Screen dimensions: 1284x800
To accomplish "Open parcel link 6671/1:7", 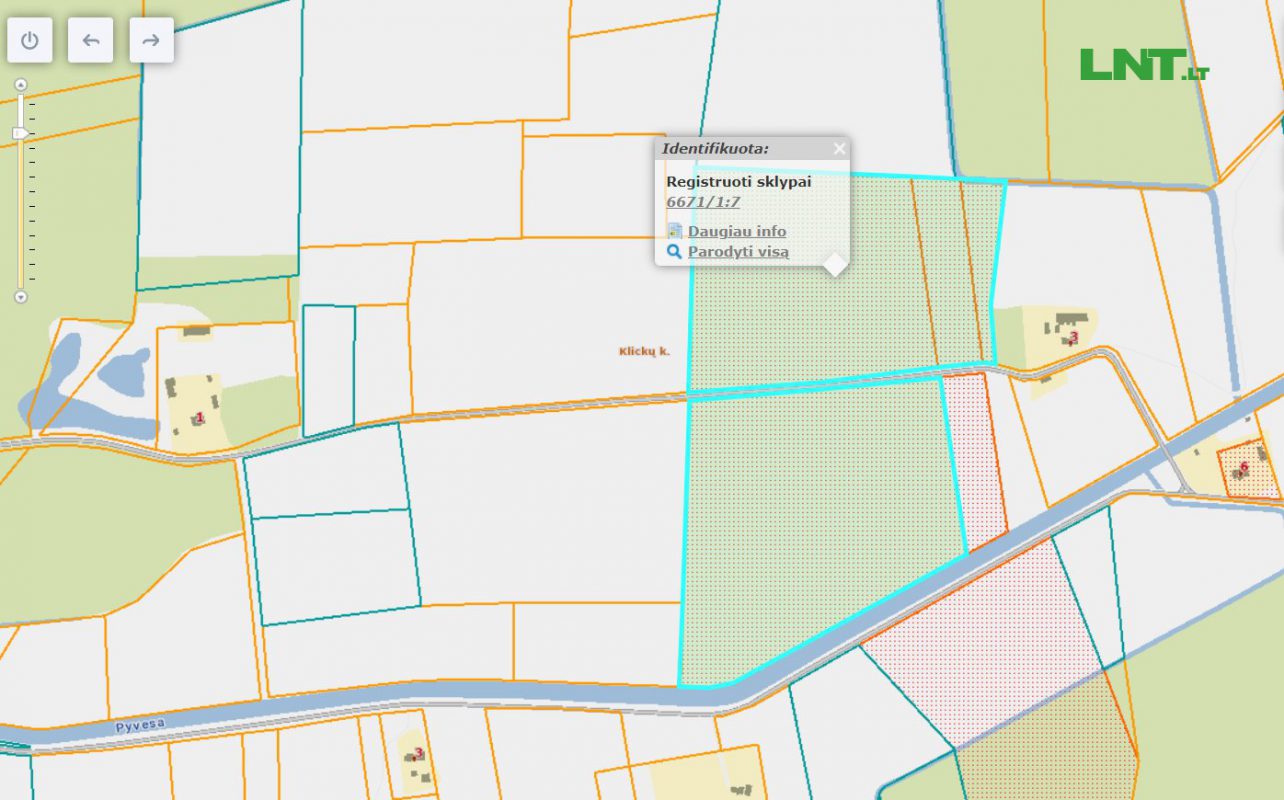I will click(x=703, y=202).
